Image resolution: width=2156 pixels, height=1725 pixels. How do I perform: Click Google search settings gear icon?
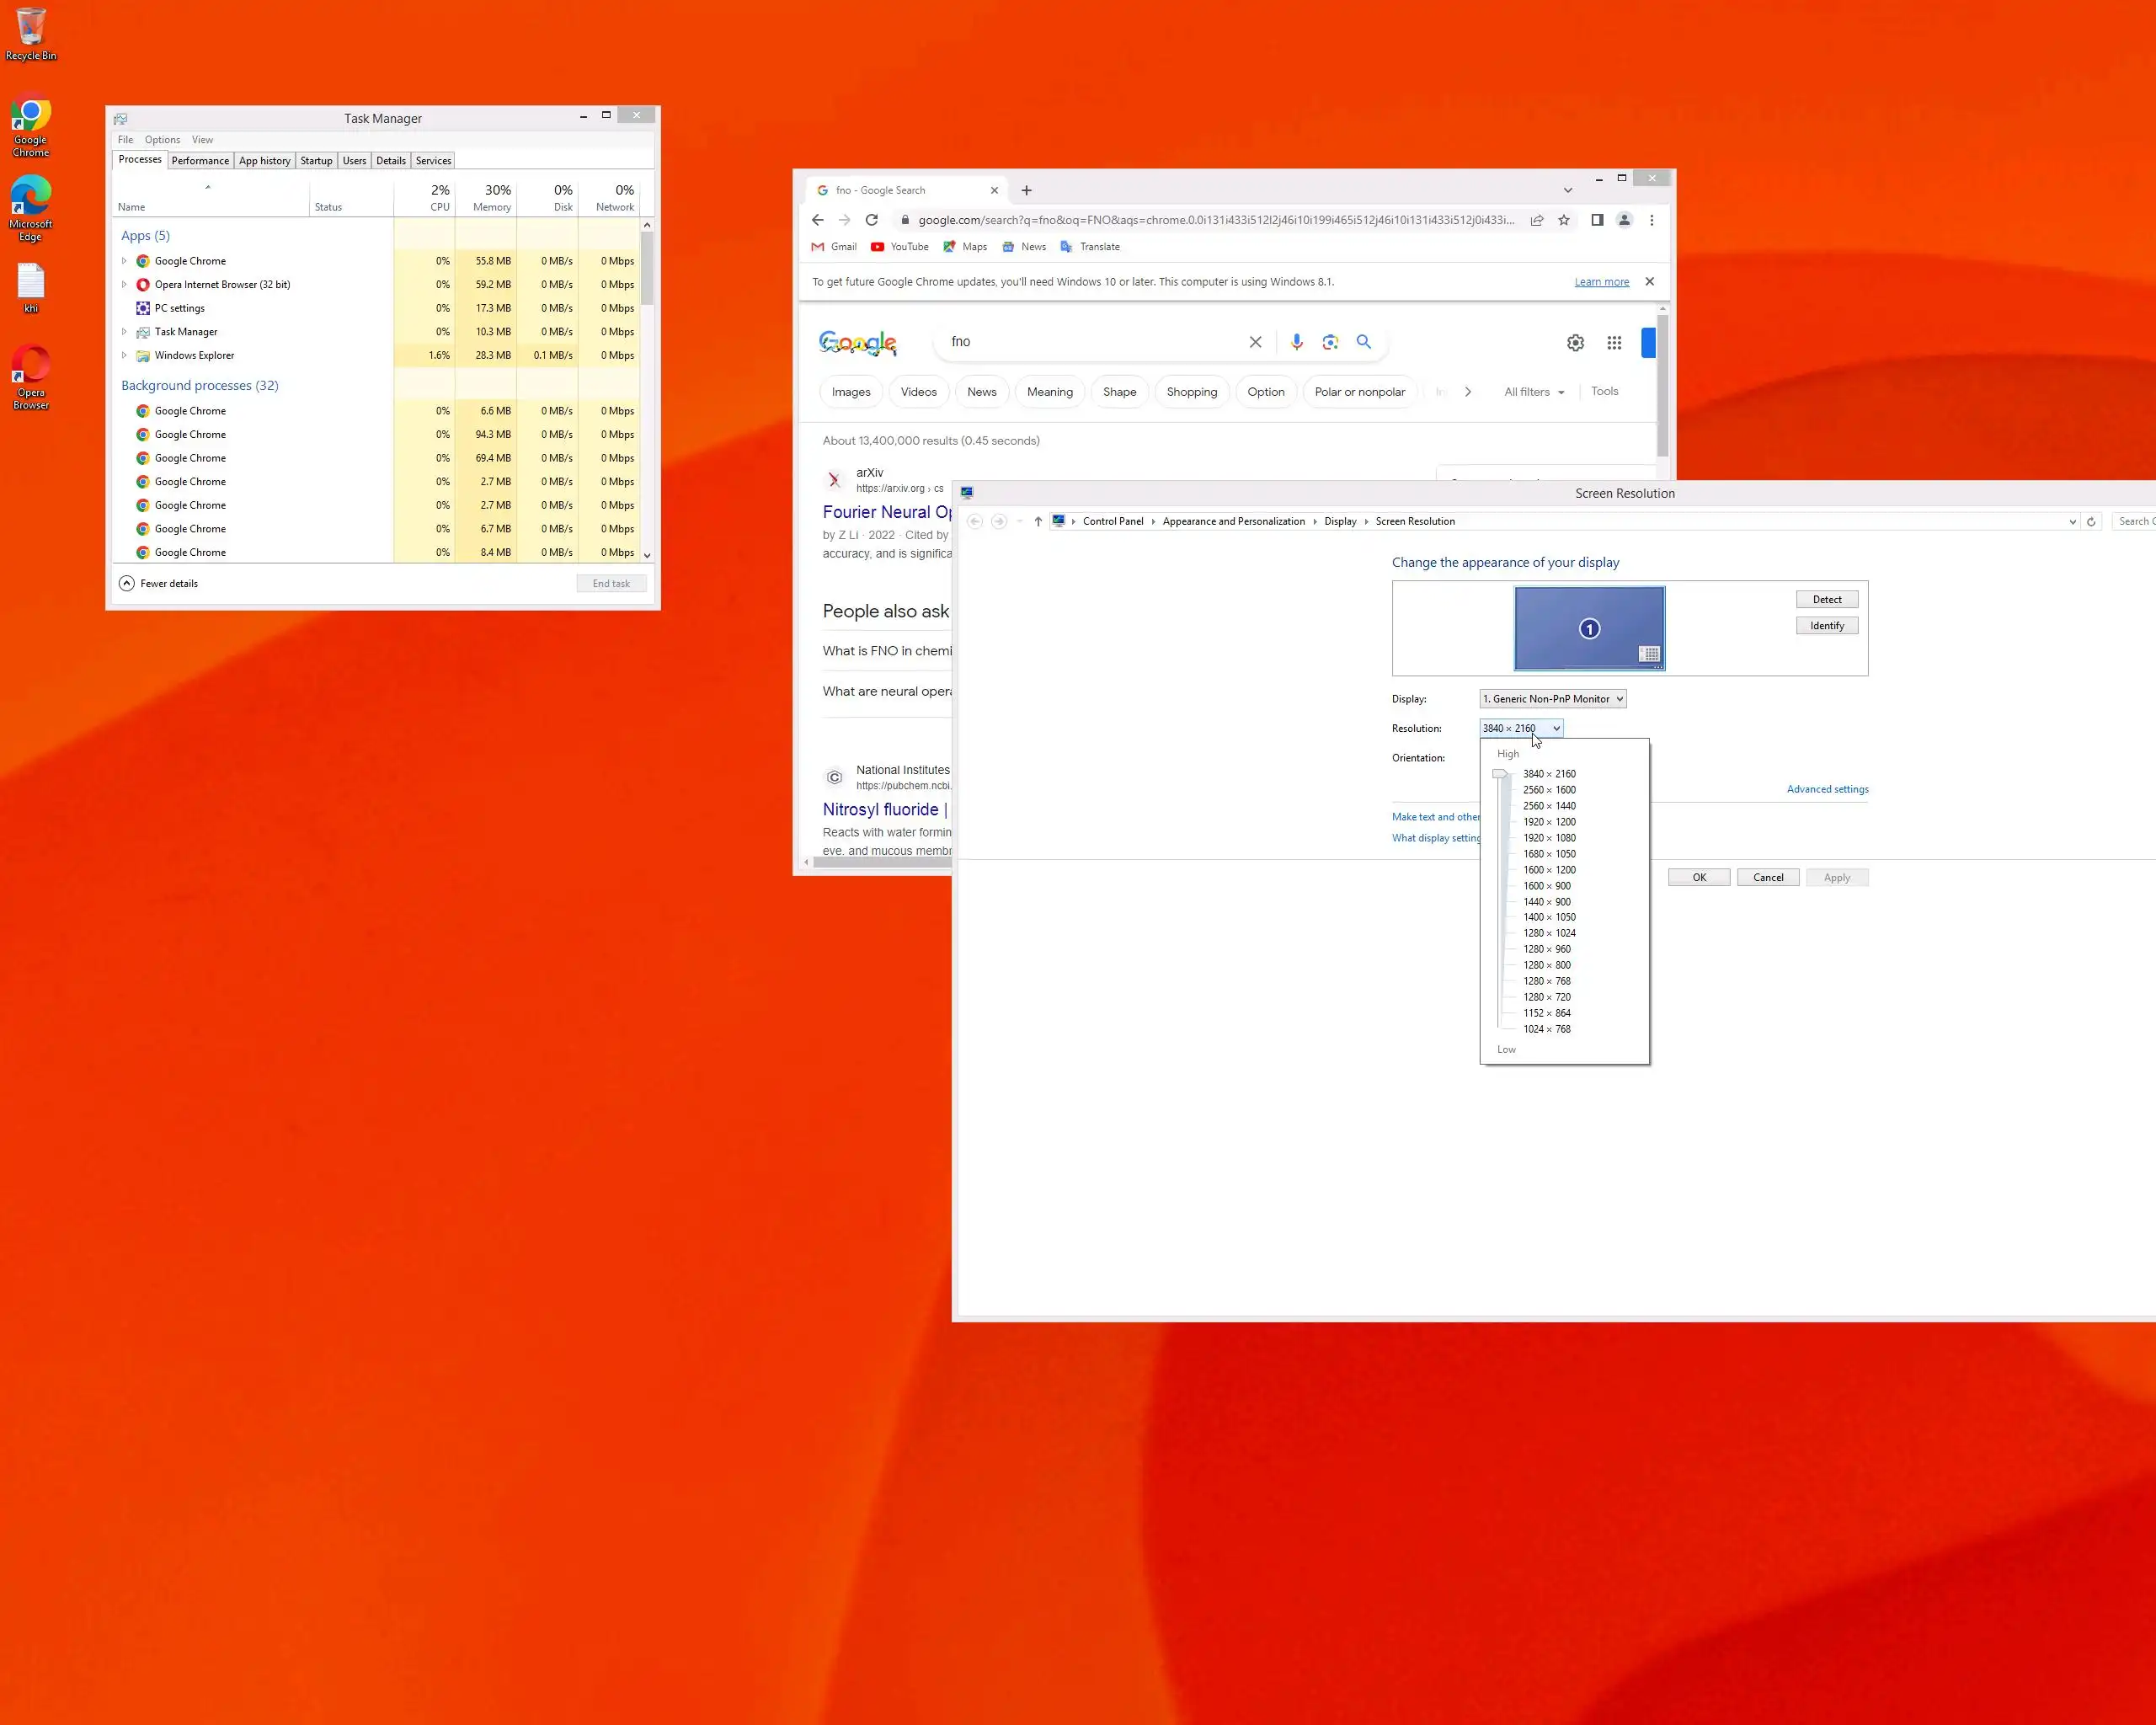coord(1575,343)
